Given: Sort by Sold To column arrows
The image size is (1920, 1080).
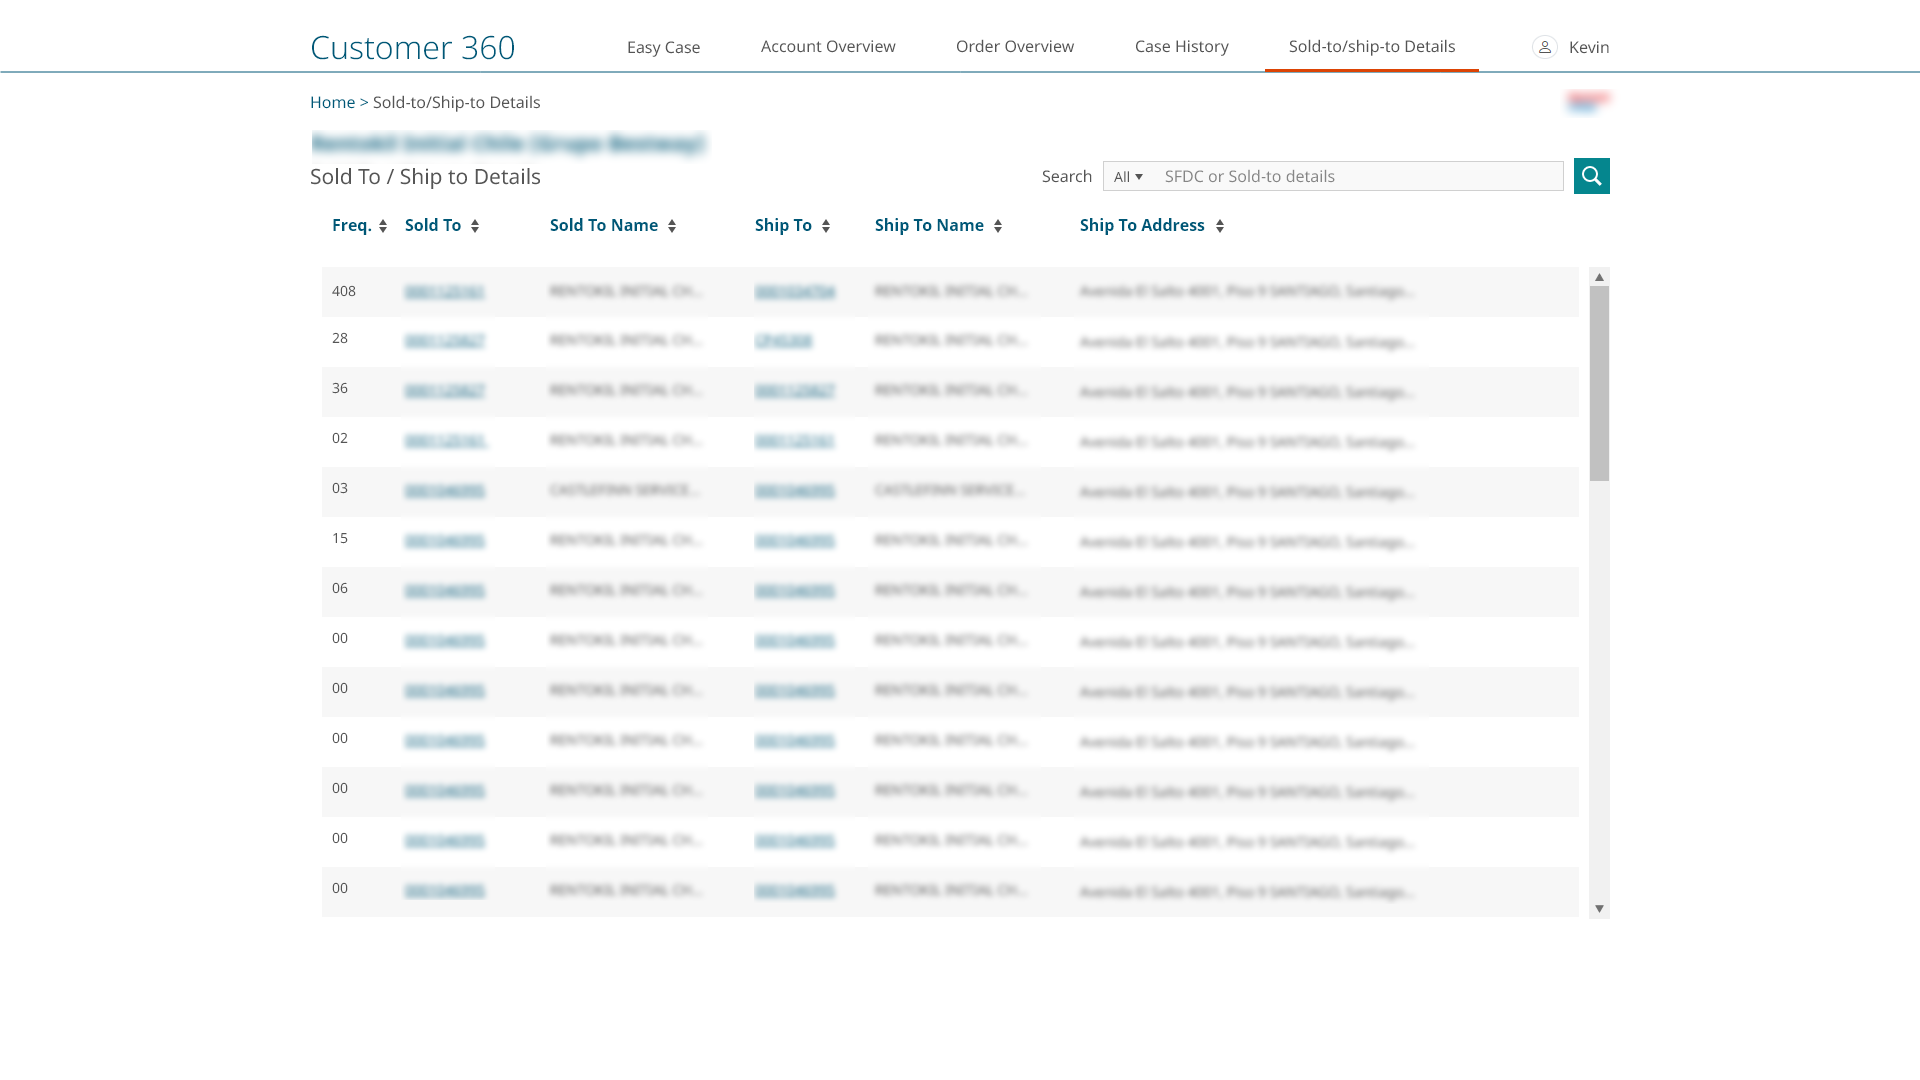Looking at the screenshot, I should click(x=475, y=226).
